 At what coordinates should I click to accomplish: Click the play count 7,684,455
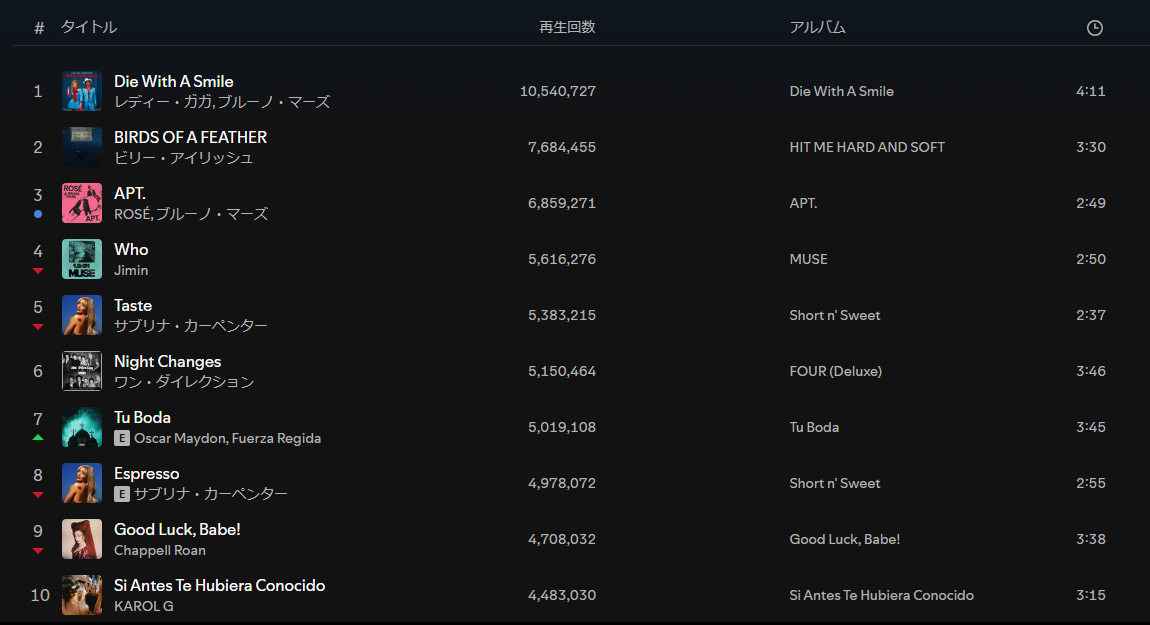(562, 147)
